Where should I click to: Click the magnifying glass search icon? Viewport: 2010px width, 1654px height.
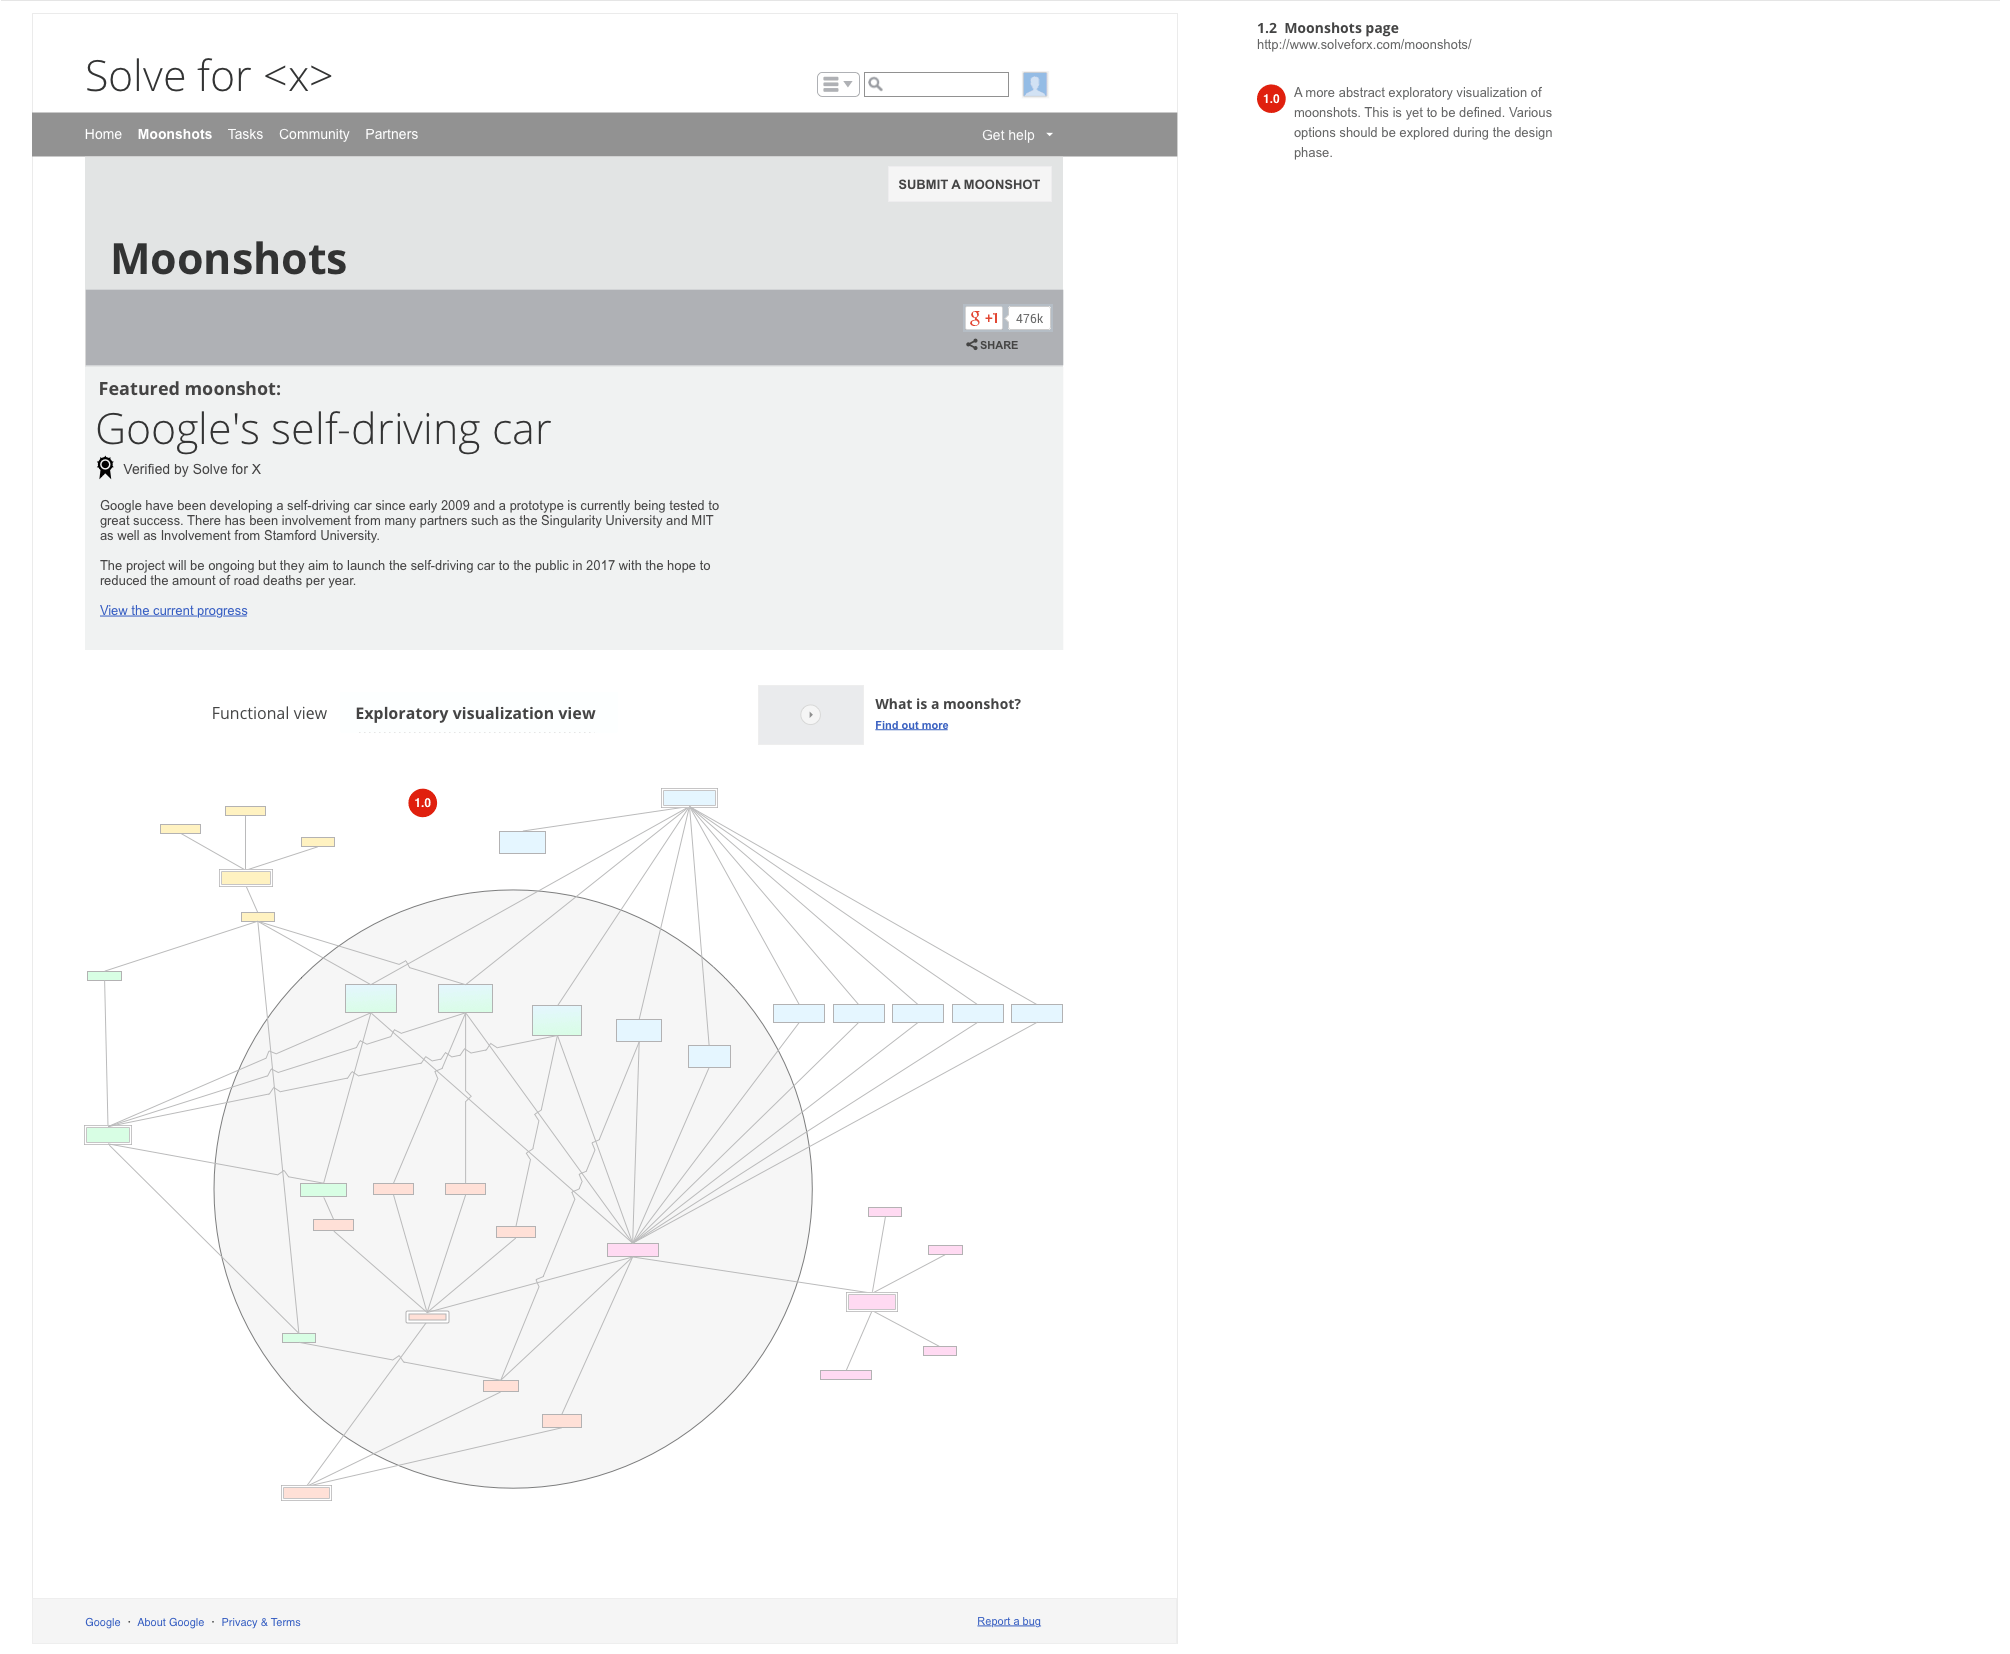coord(876,85)
